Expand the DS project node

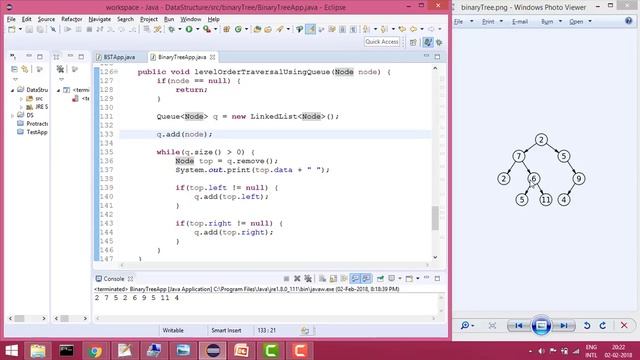[x=12, y=116]
